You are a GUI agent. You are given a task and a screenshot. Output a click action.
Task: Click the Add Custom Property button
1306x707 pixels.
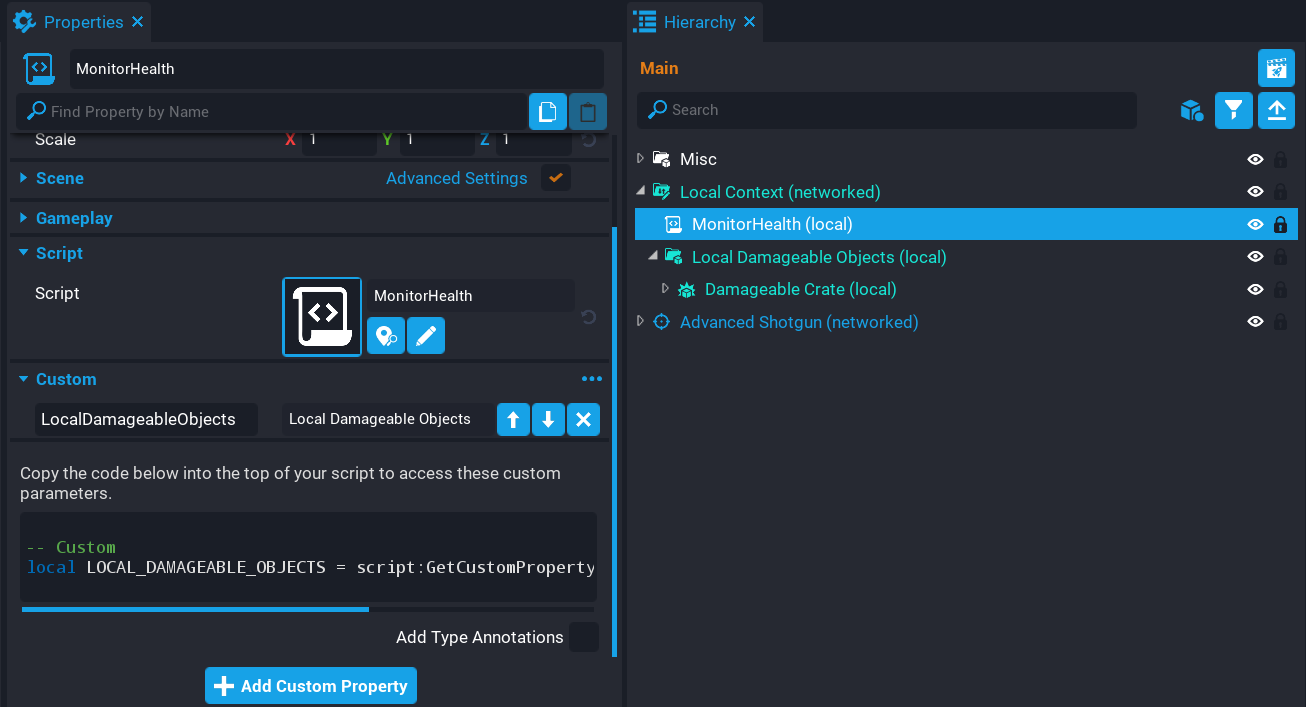point(311,686)
